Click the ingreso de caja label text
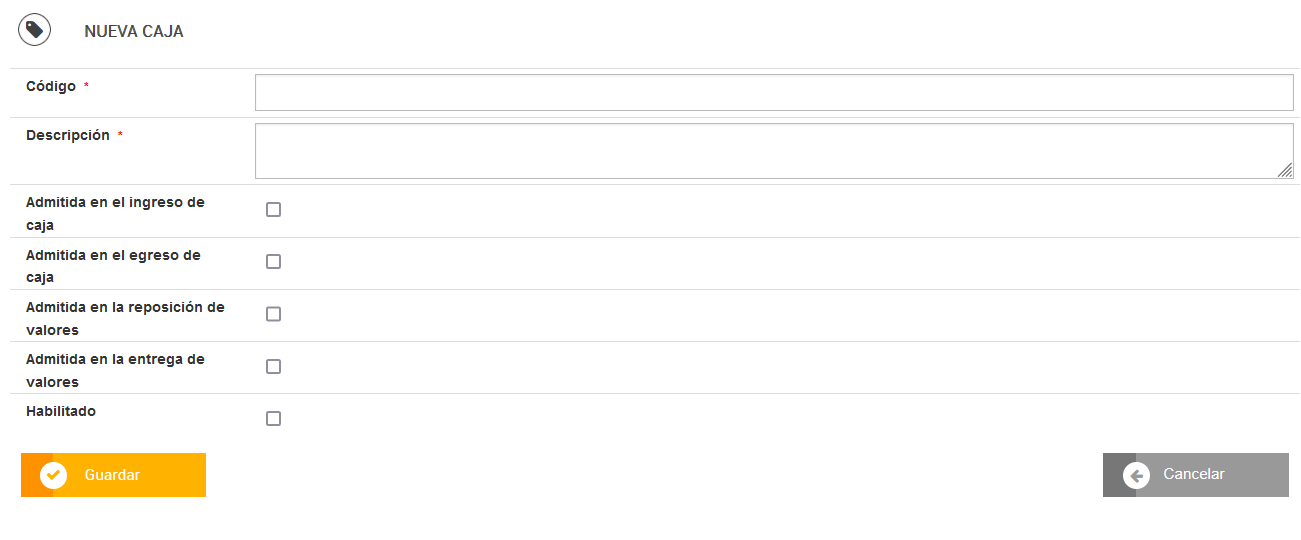 coord(115,213)
